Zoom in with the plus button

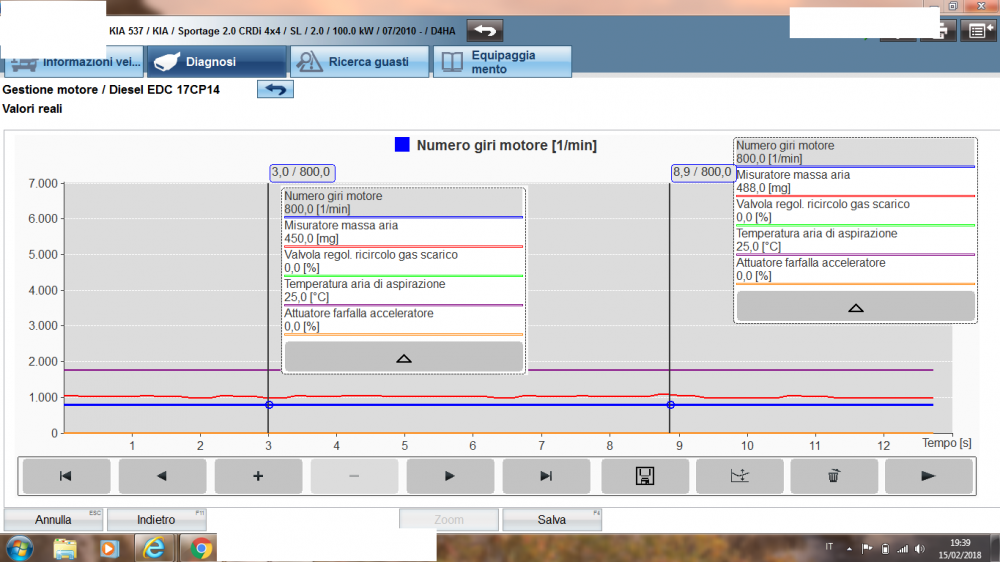(x=258, y=476)
